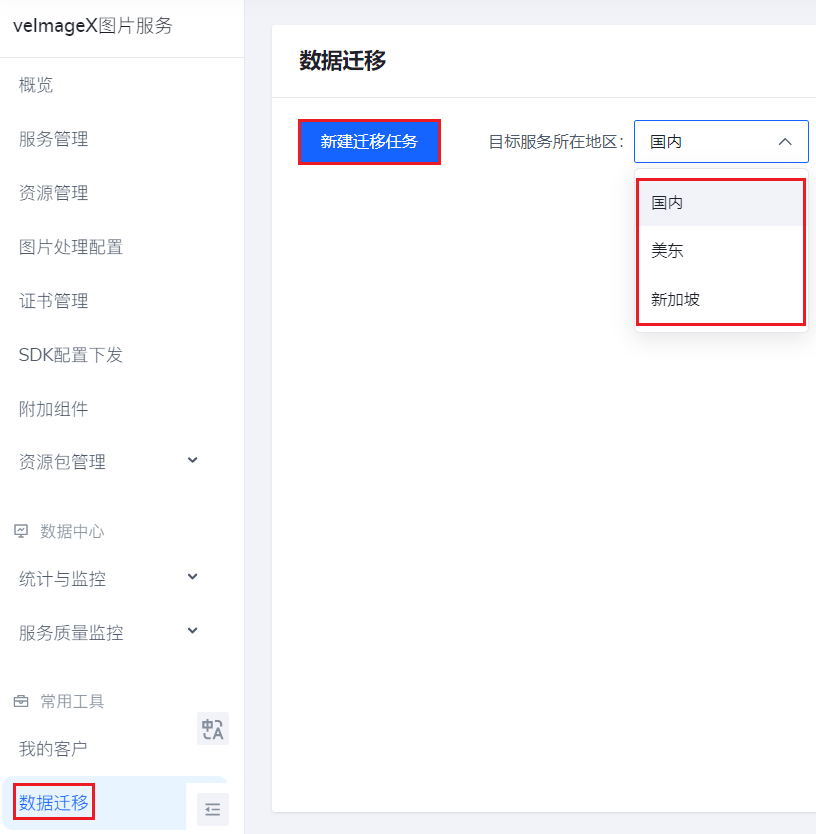Expand the 服务质量监控 submenu chevron
The image size is (816, 834).
pos(193,631)
